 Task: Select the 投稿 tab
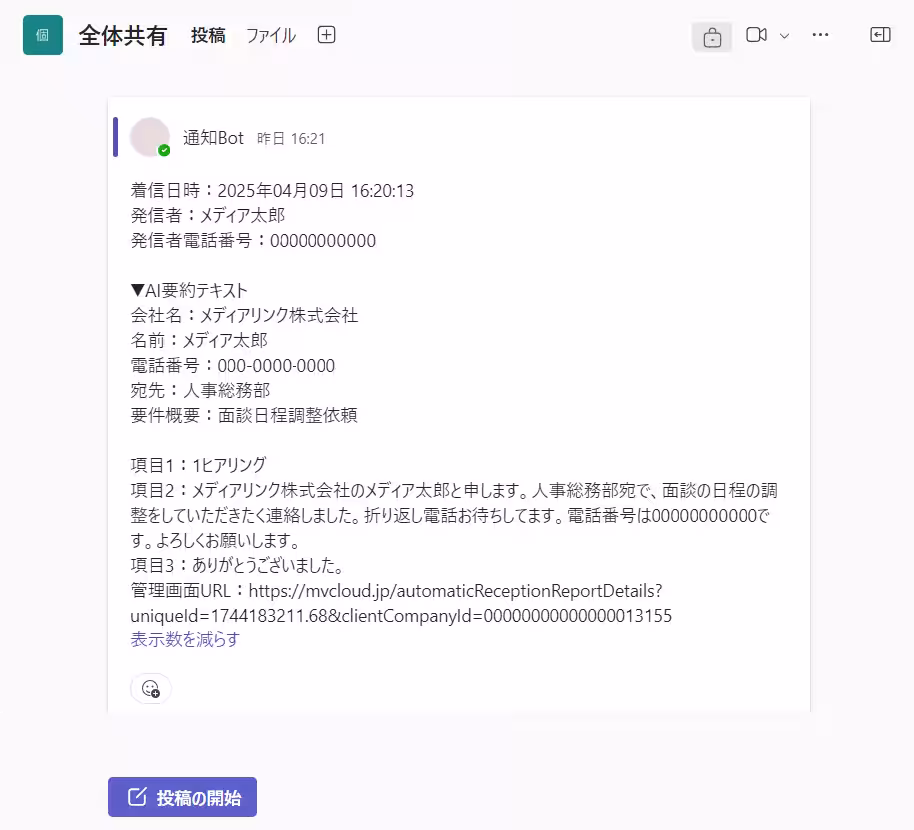coord(207,35)
